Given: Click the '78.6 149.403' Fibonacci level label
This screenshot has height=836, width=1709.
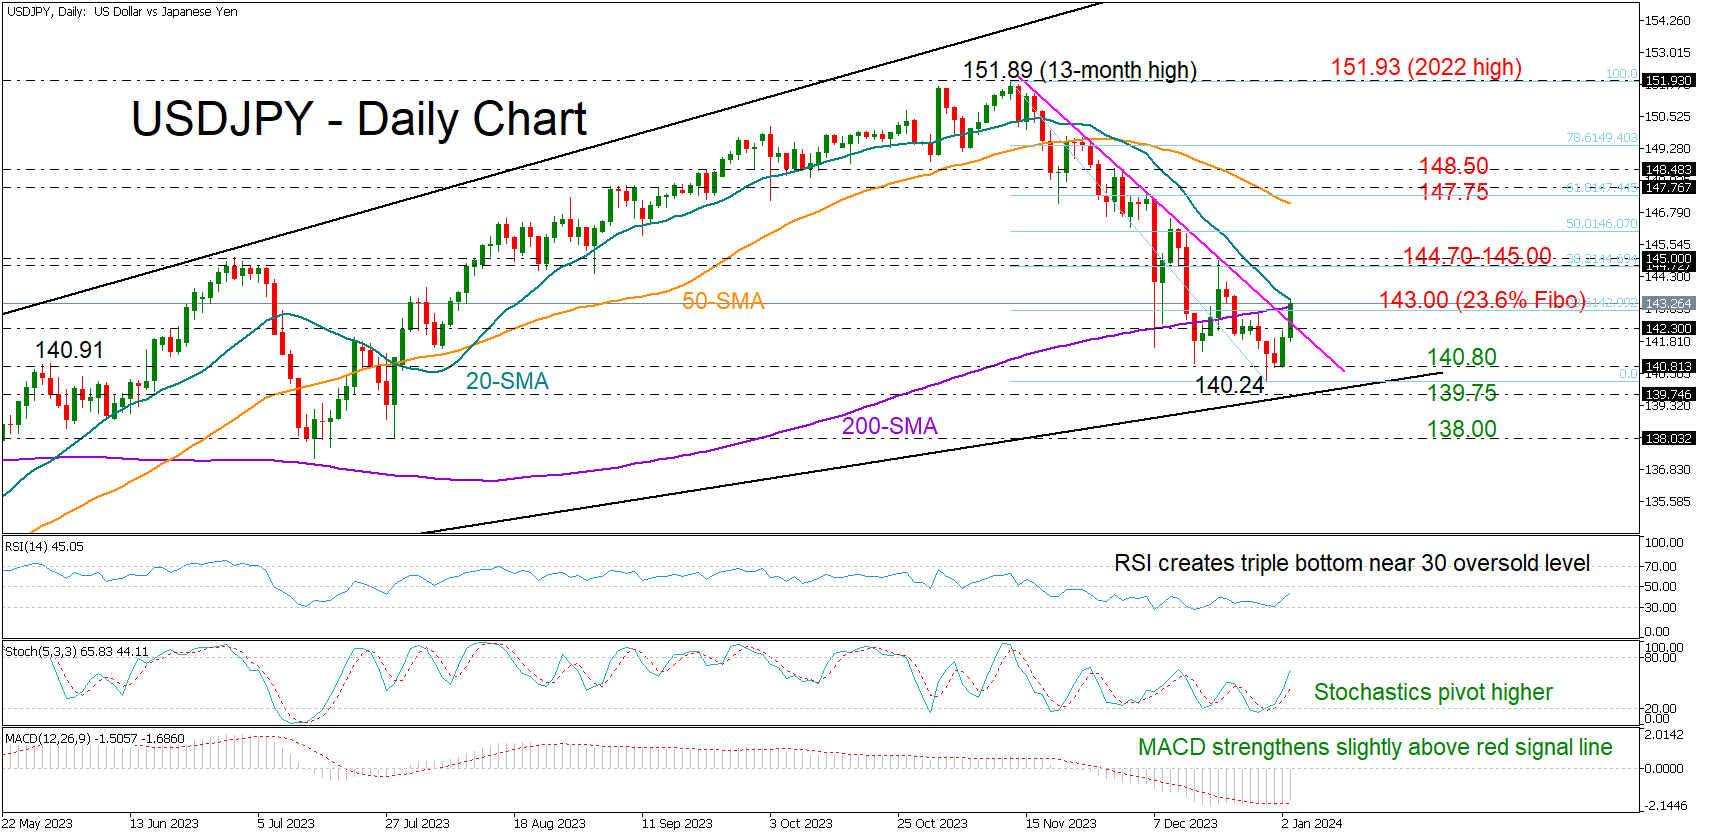Looking at the screenshot, I should click(x=1602, y=138).
